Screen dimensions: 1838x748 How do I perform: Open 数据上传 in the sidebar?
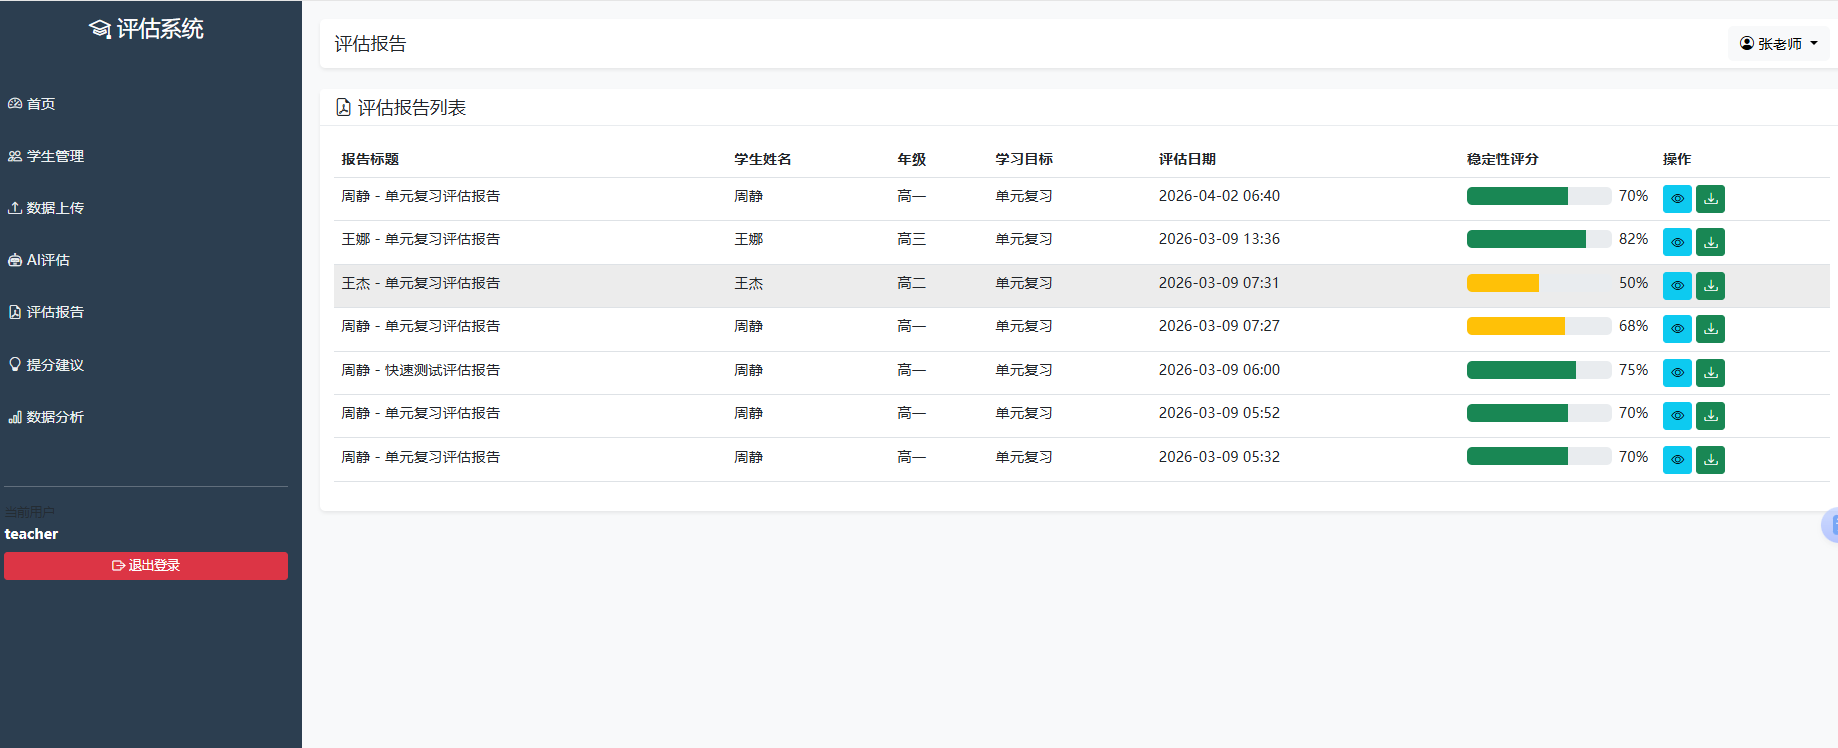point(46,208)
